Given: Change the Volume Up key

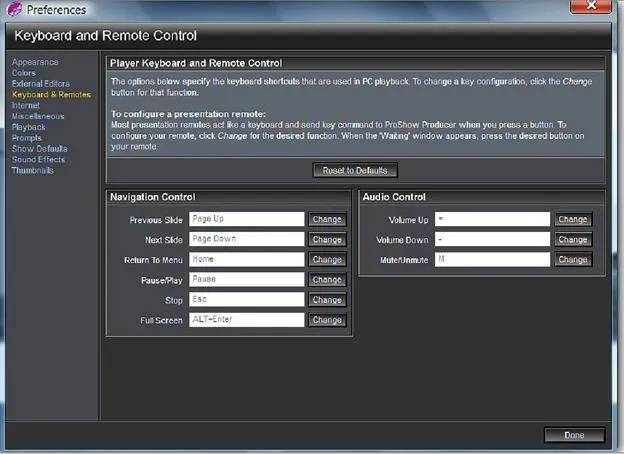Looking at the screenshot, I should (x=572, y=219).
